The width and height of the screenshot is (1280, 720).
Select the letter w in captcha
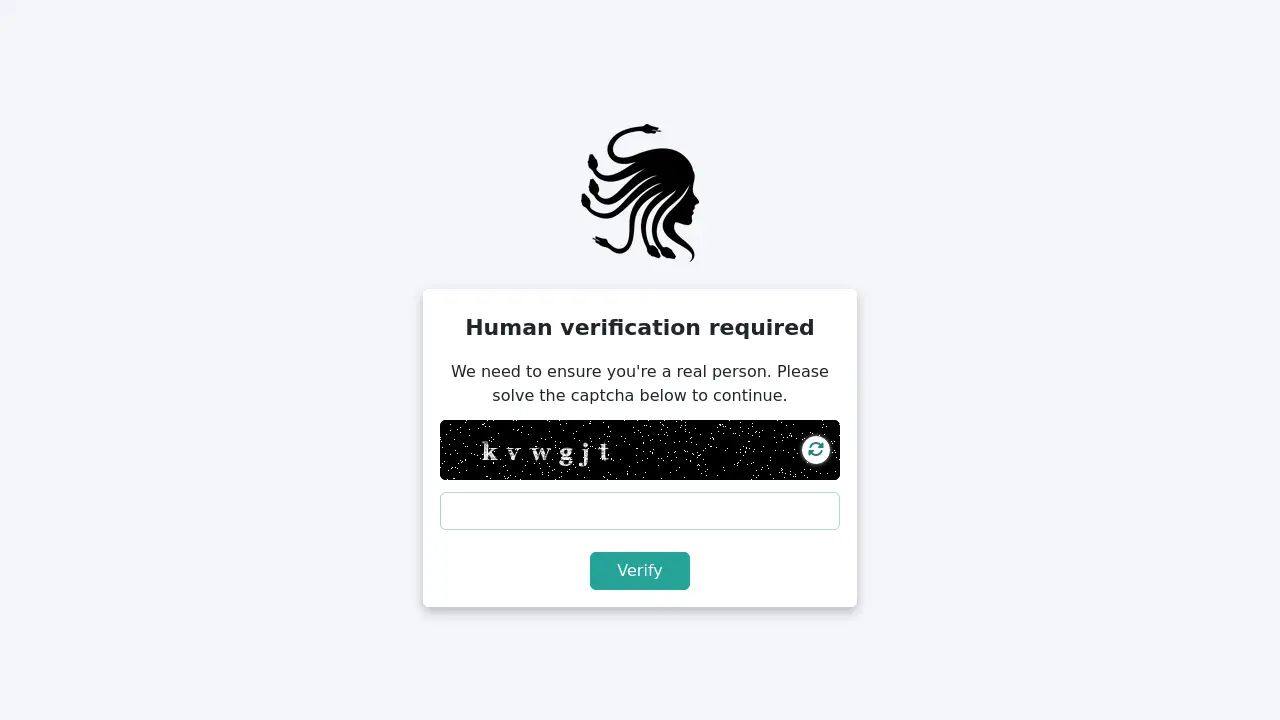click(540, 455)
